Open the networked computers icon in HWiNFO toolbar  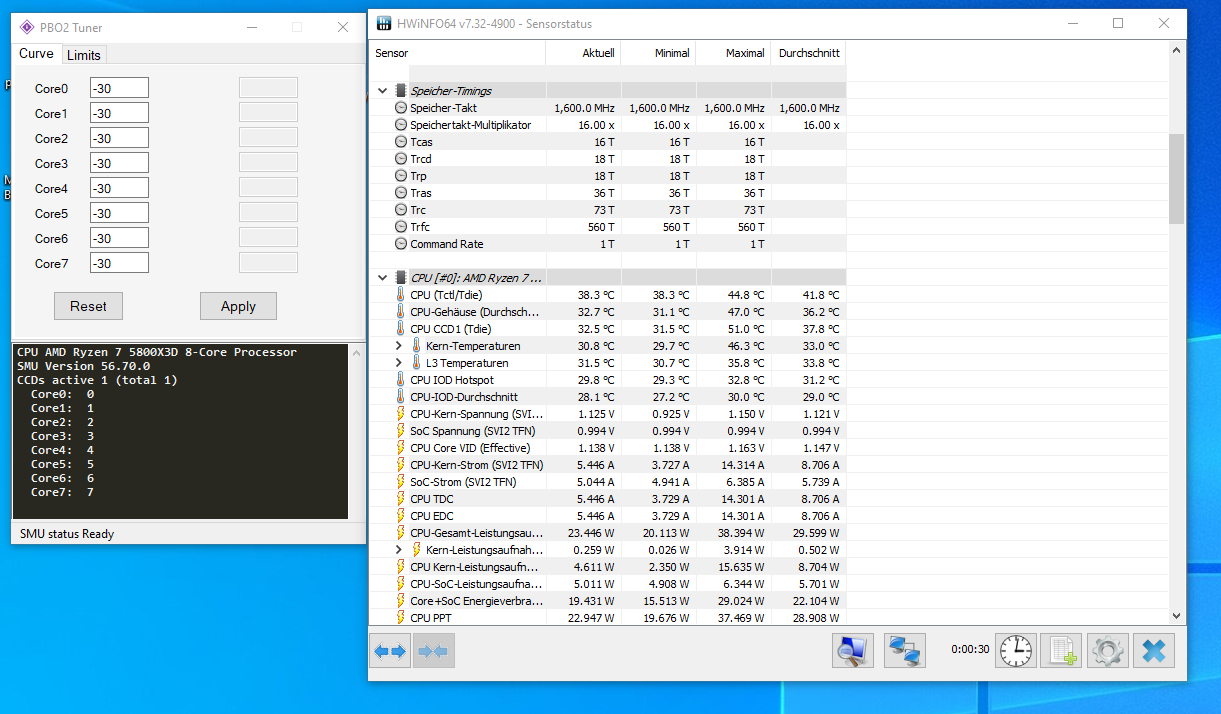click(905, 651)
